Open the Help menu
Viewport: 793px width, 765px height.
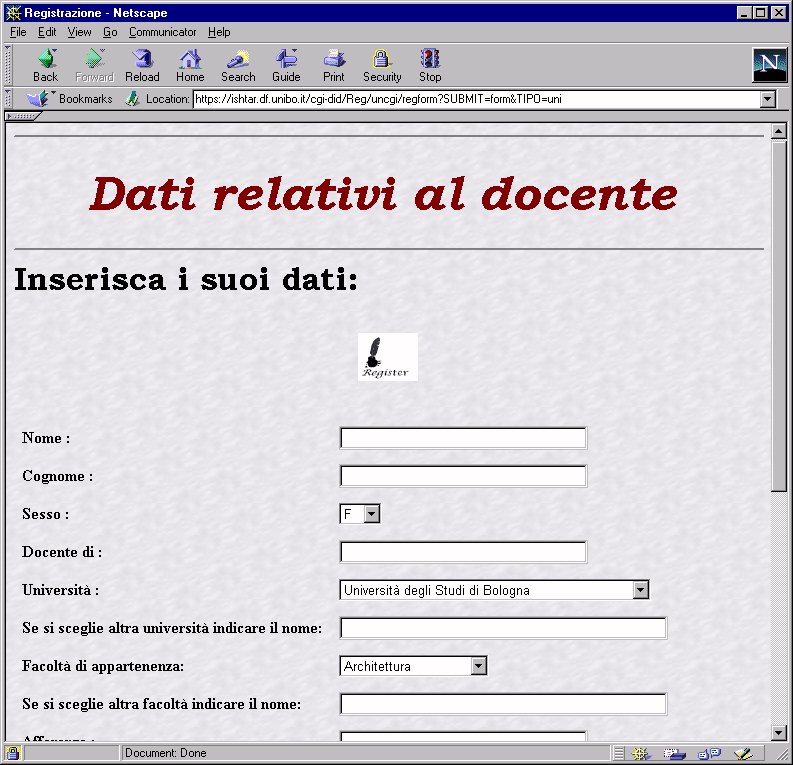[219, 32]
